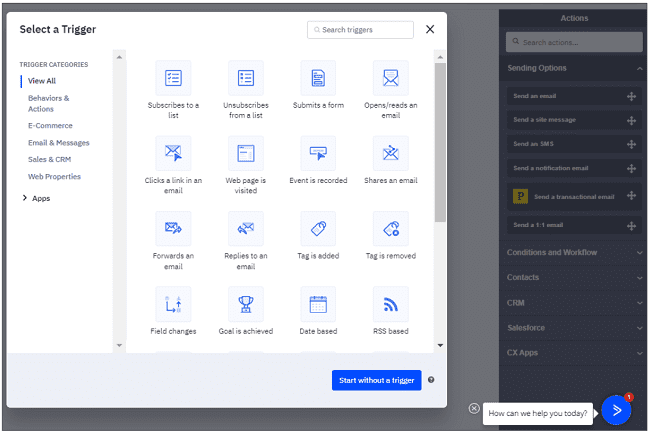The width and height of the screenshot is (650, 435).
Task: Select the Subscribes to a list trigger icon
Action: coord(173,78)
